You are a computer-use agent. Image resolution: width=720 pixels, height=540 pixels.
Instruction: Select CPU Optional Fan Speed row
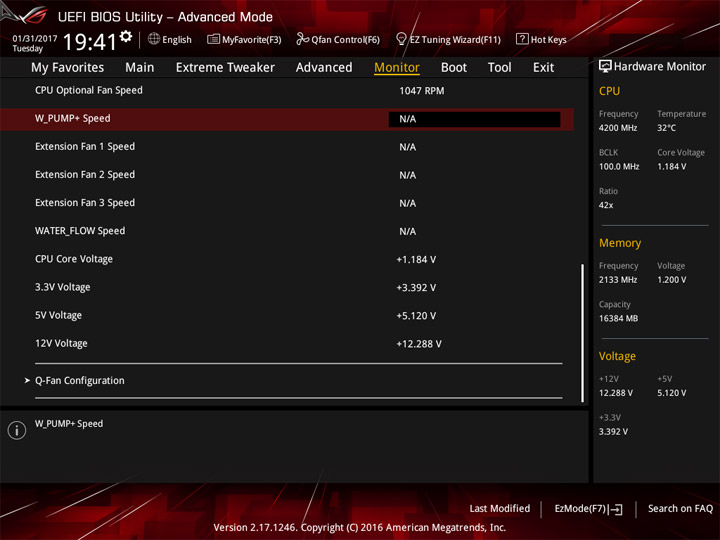[x=287, y=90]
